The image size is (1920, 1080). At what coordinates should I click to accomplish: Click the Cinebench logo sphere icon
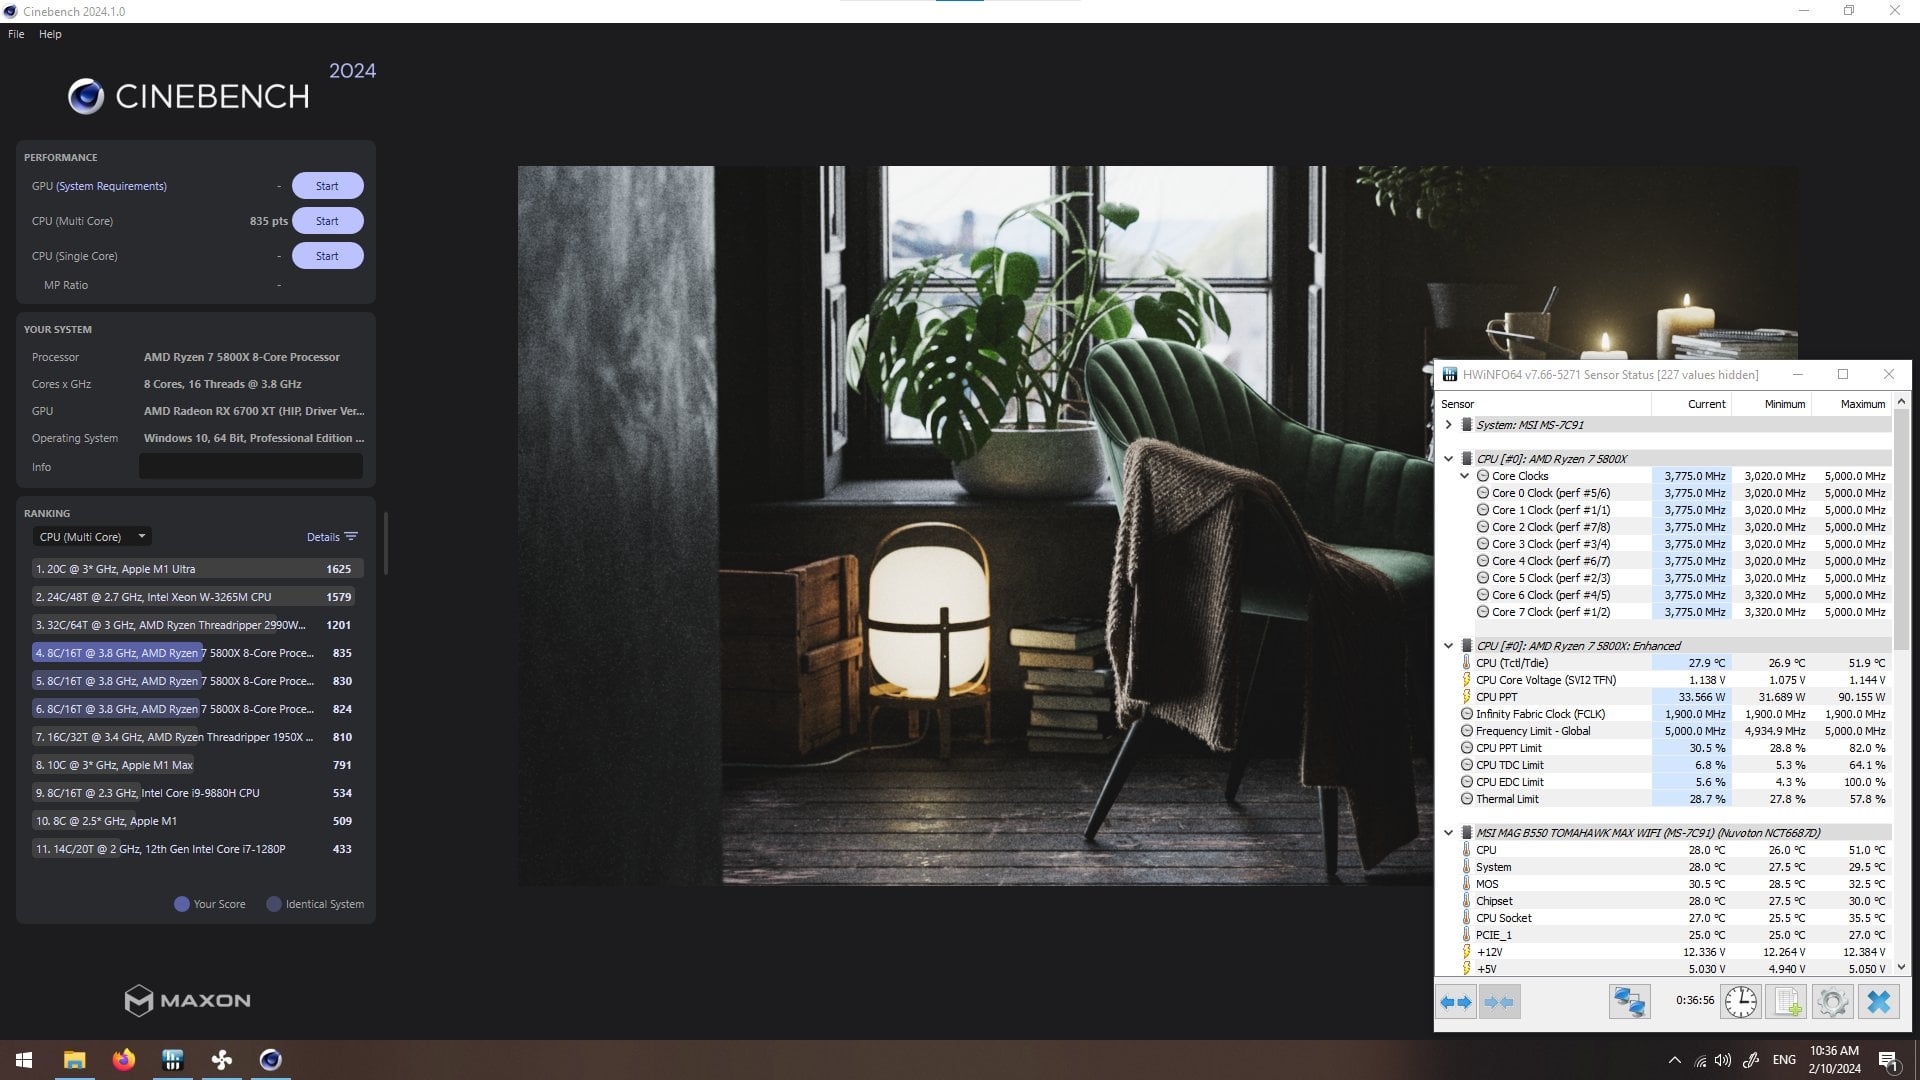(86, 96)
